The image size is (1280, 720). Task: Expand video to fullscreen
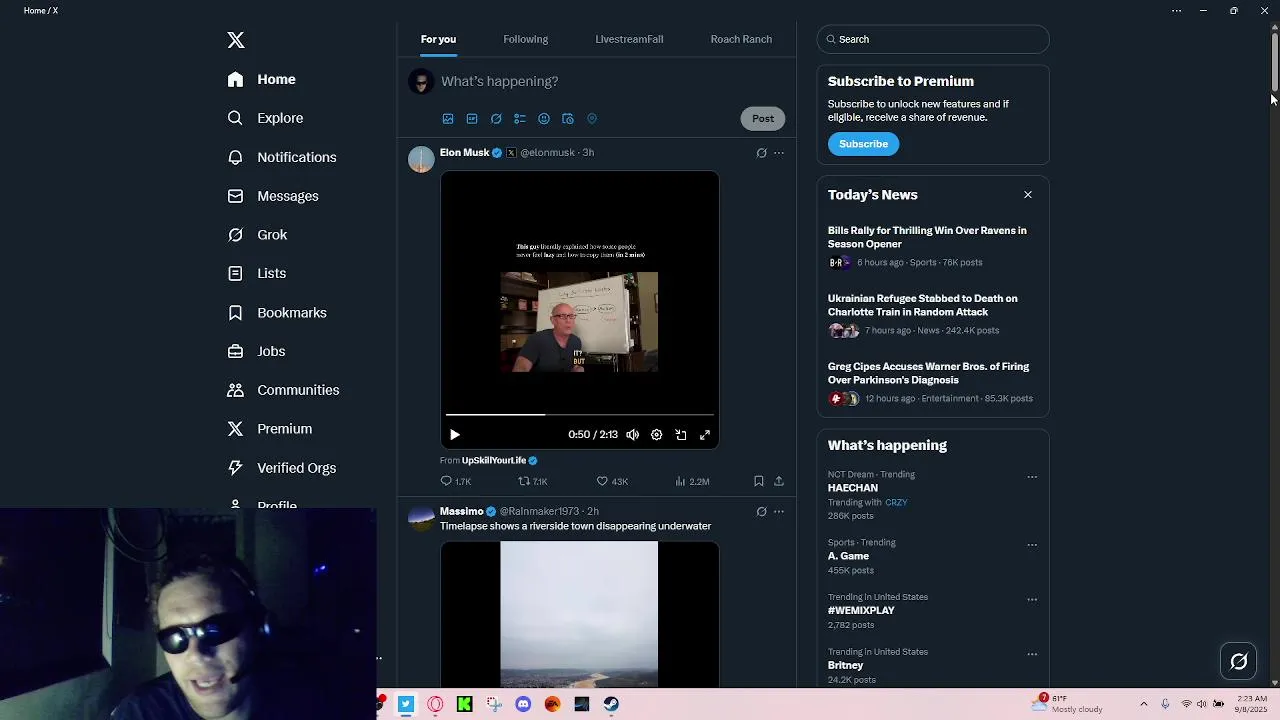[705, 435]
